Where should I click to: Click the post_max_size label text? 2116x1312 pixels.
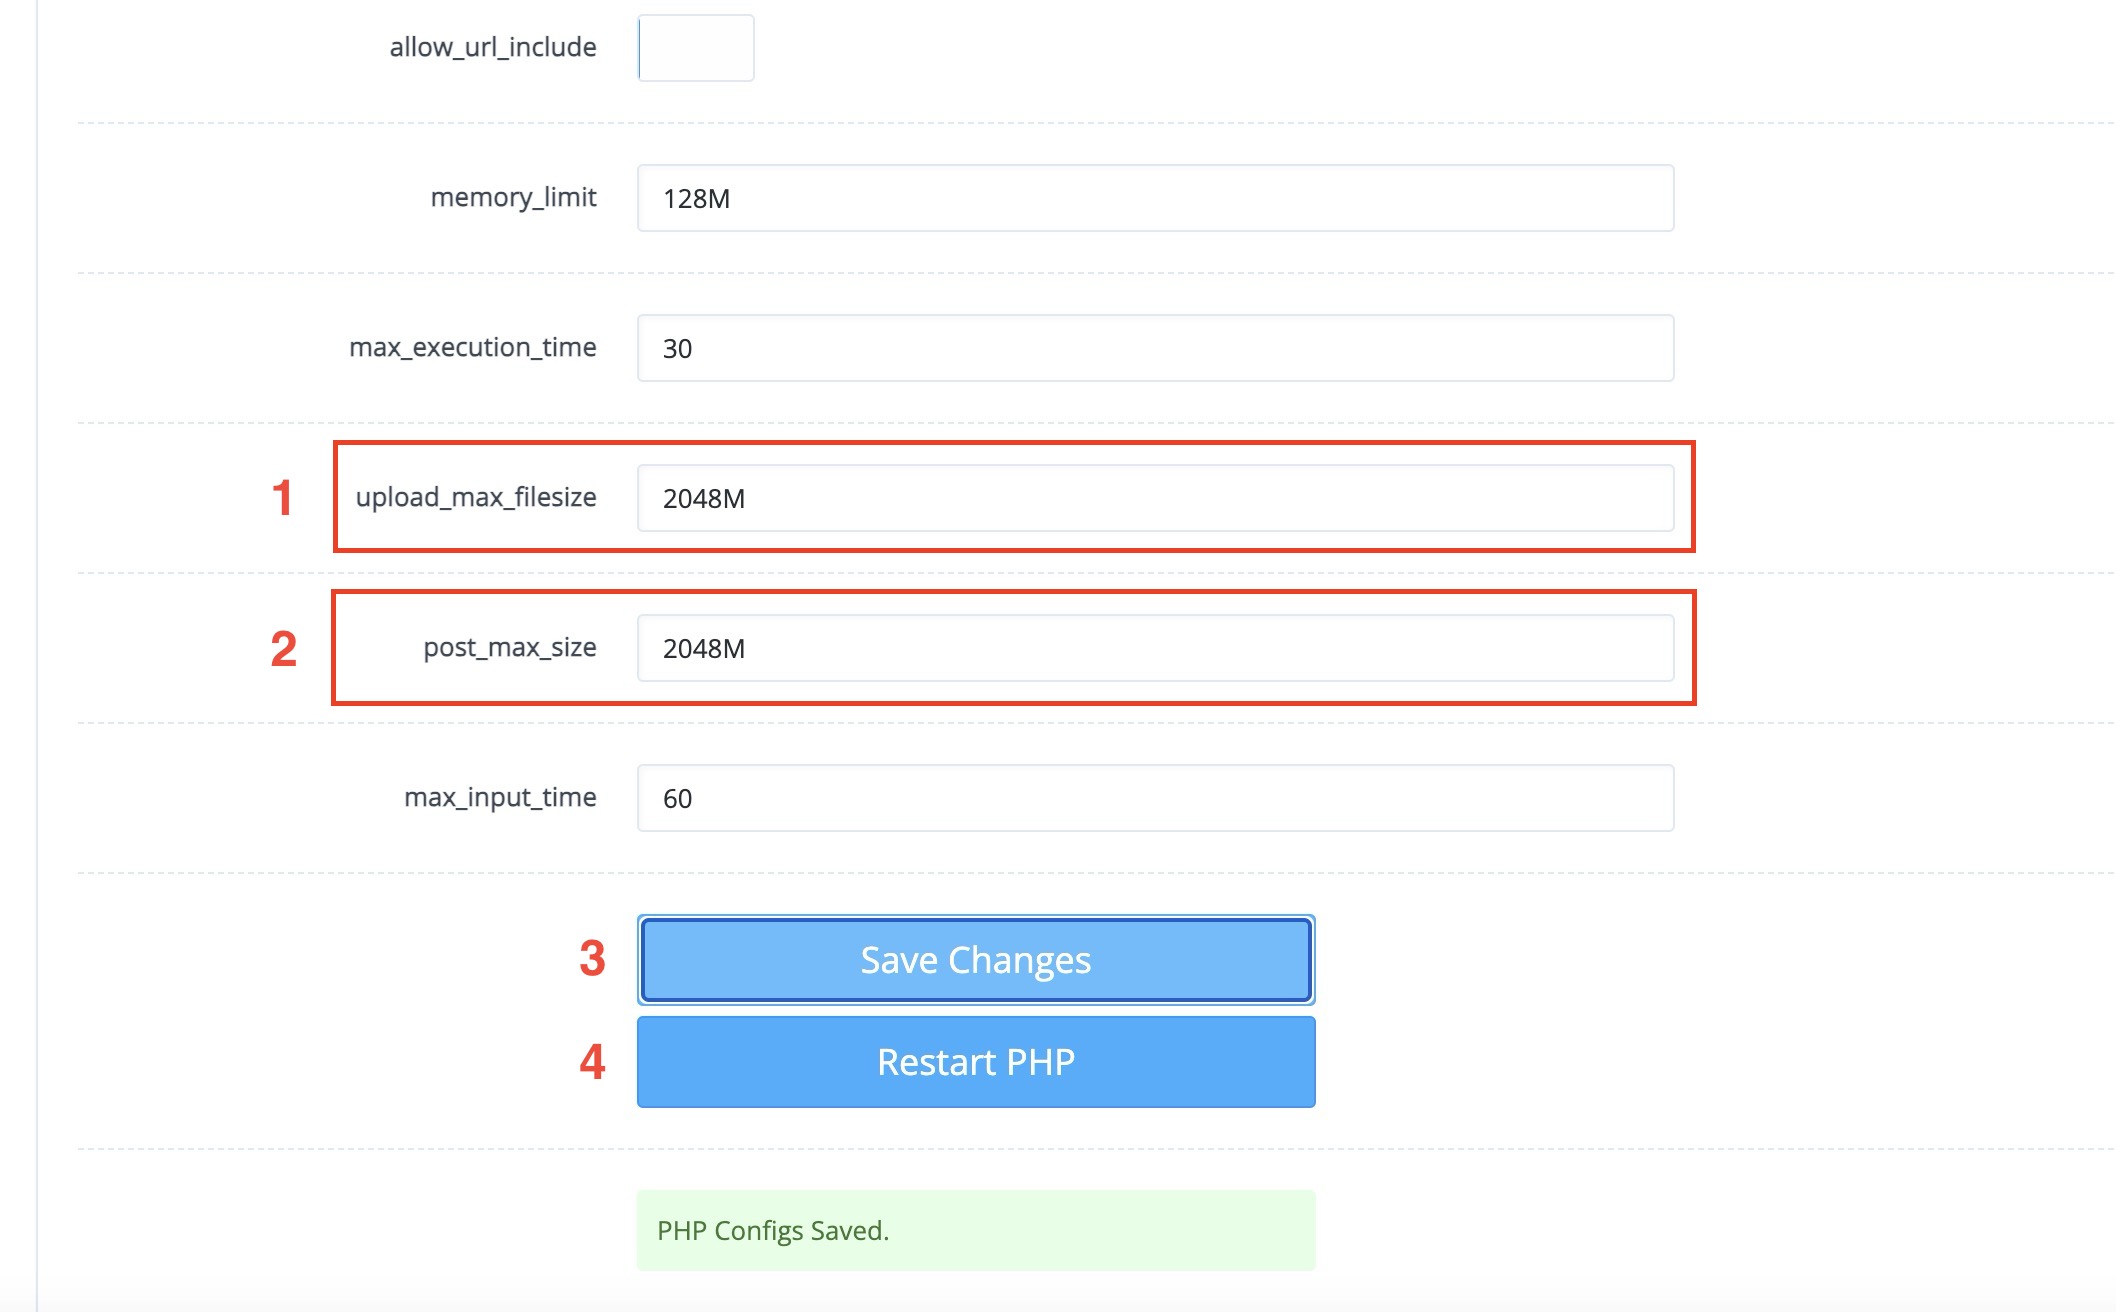click(510, 647)
